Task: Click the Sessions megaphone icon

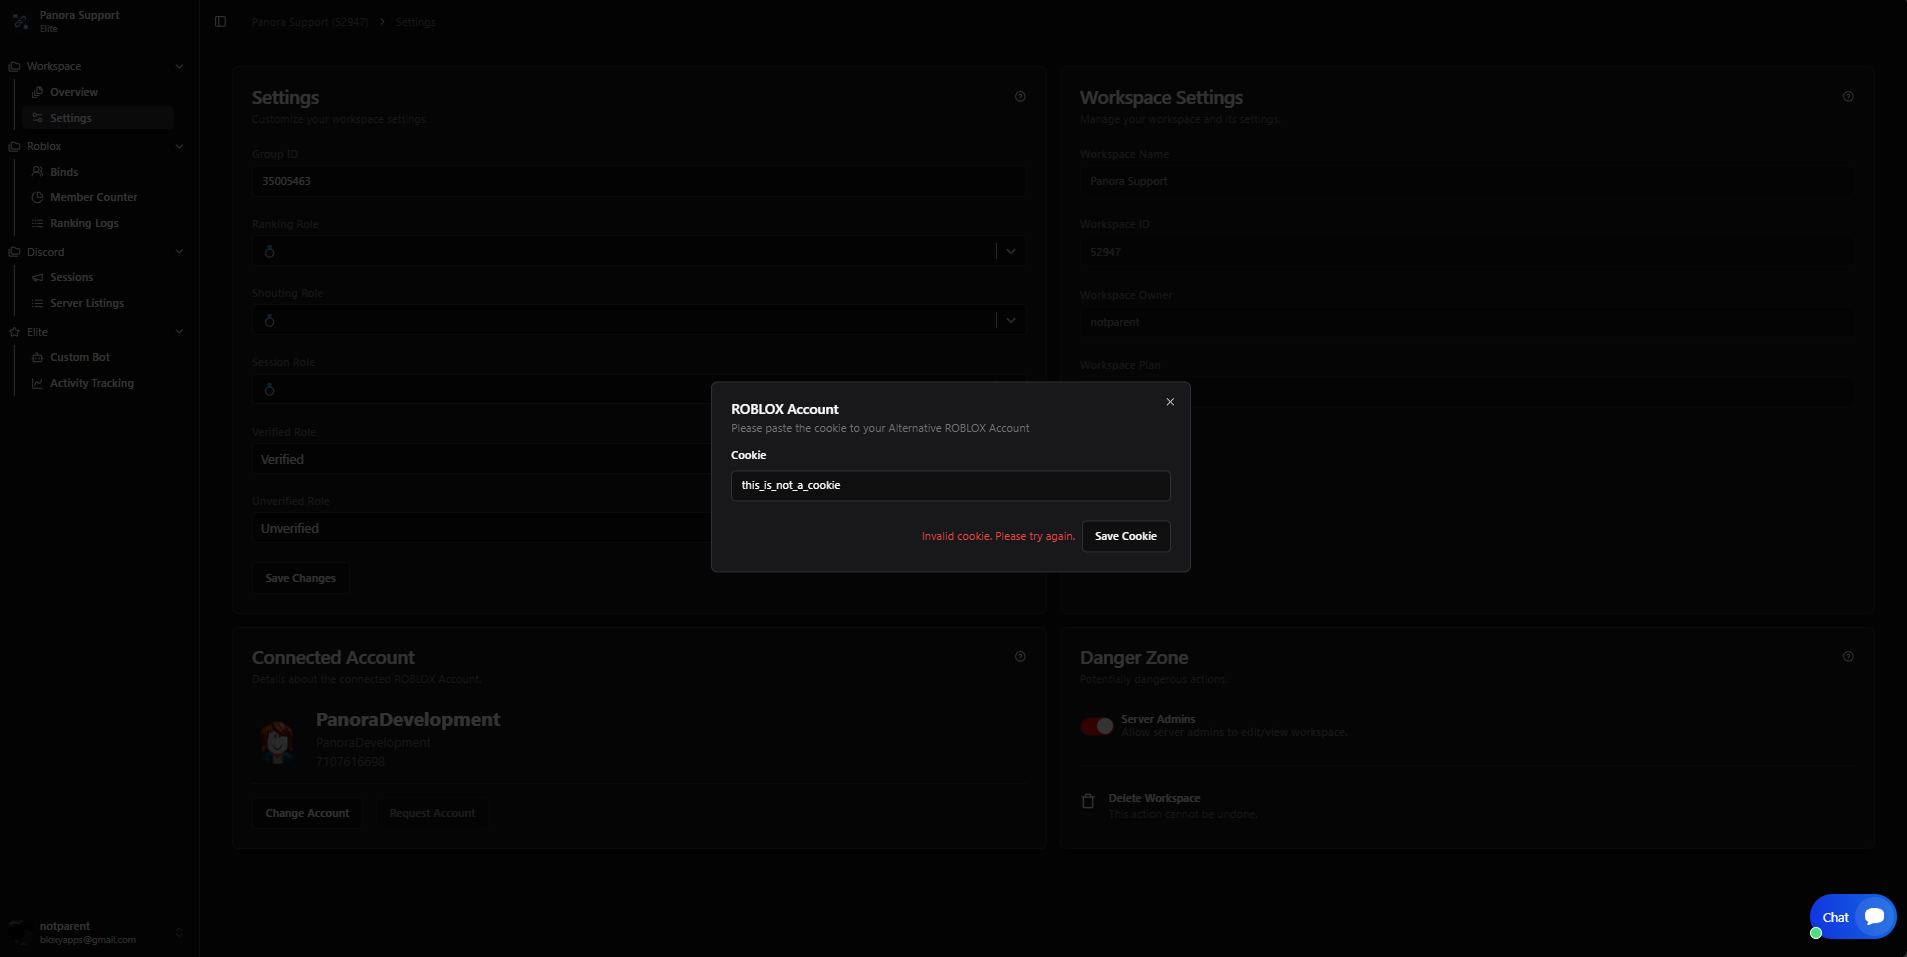Action: [x=37, y=277]
